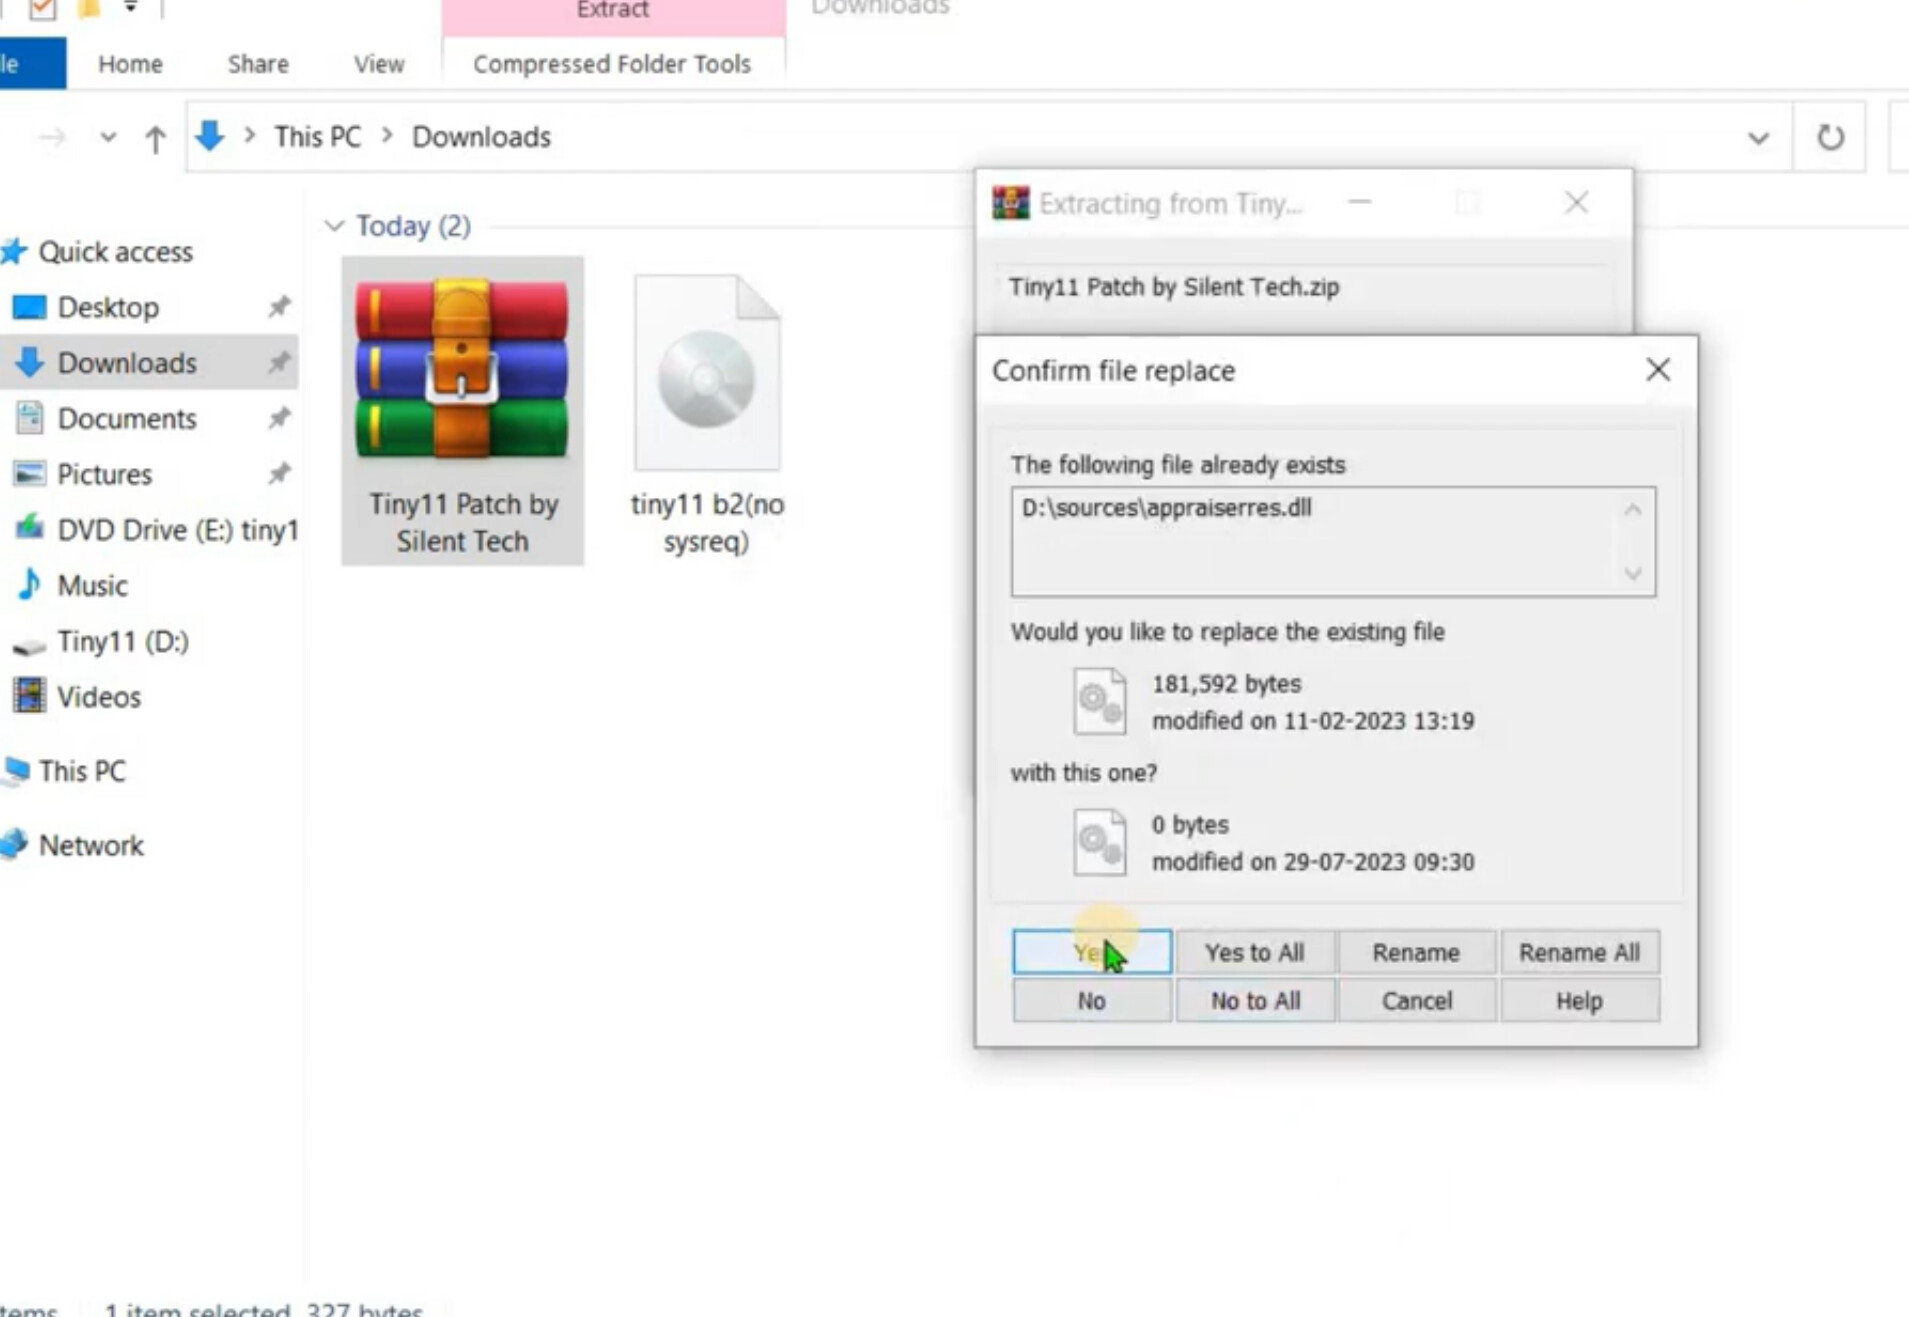
Task: Open the View ribbon tab
Action: click(x=379, y=64)
